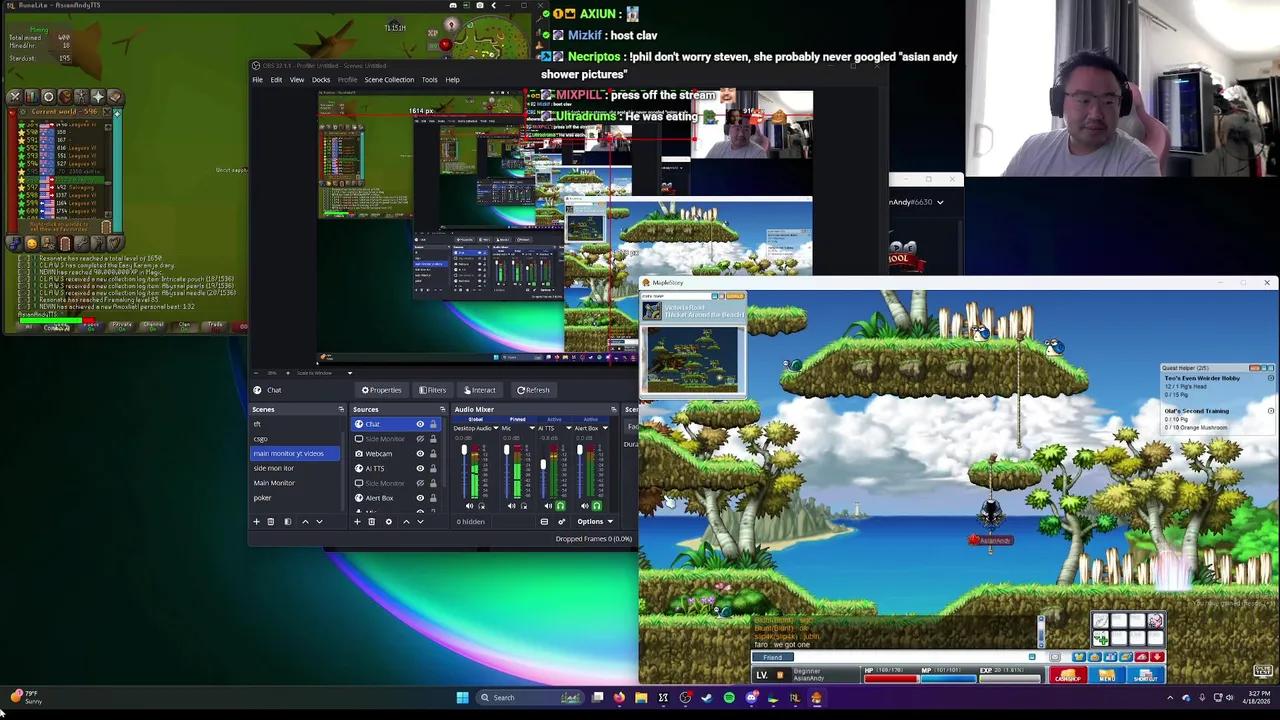The height and width of the screenshot is (720, 1280).
Task: Remove selected scene with Scenes trash icon
Action: tap(270, 522)
